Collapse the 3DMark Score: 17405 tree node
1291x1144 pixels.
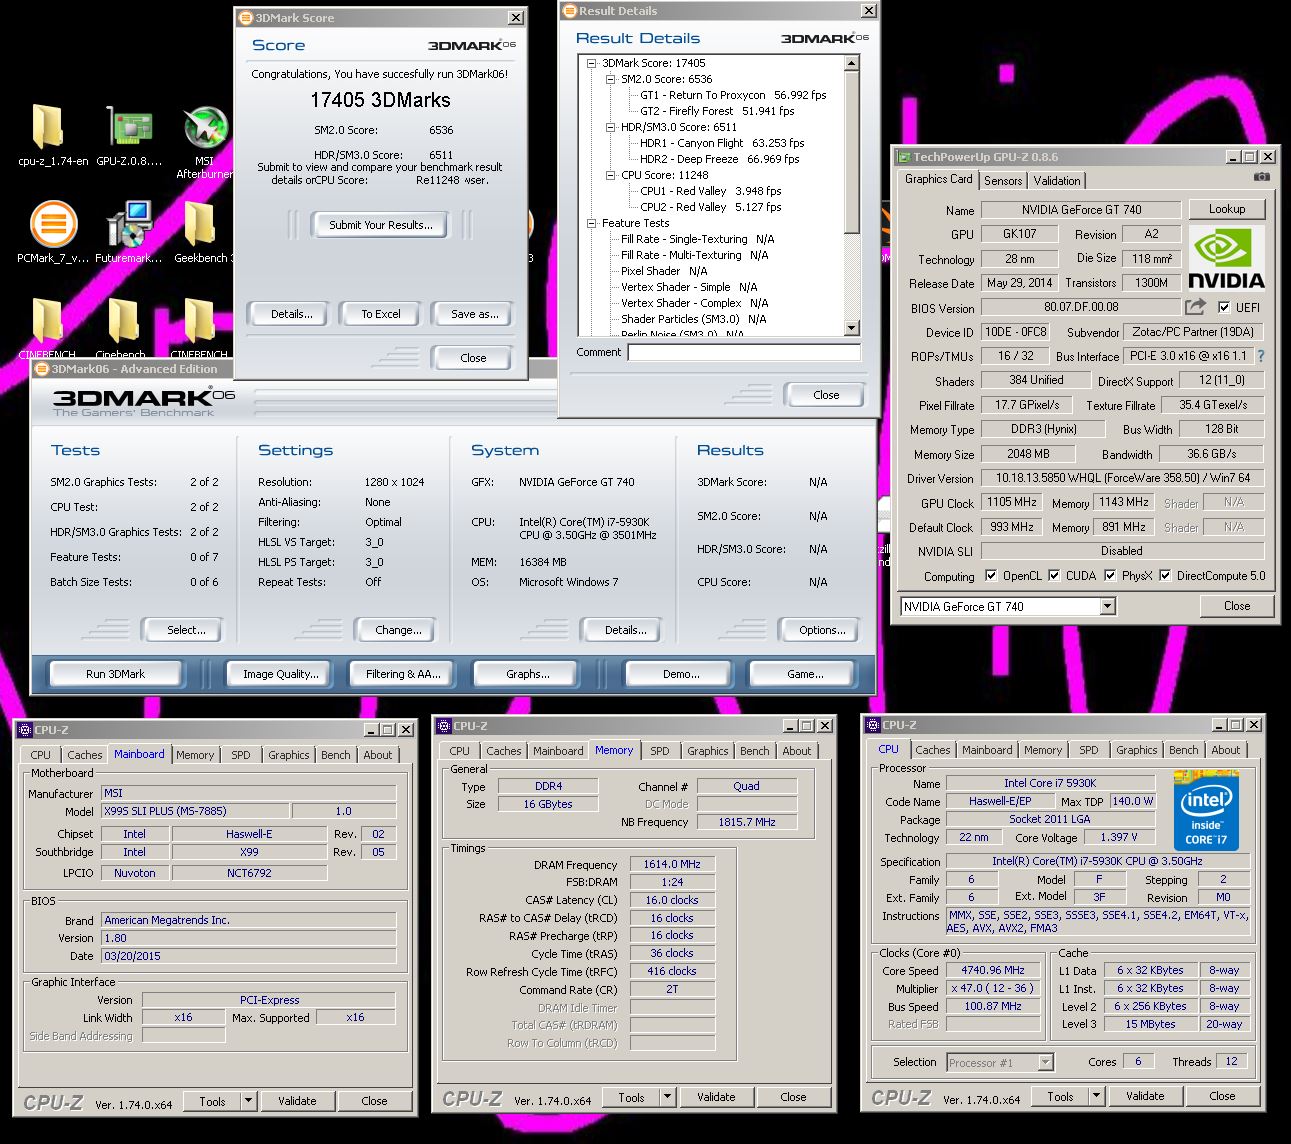click(x=592, y=63)
